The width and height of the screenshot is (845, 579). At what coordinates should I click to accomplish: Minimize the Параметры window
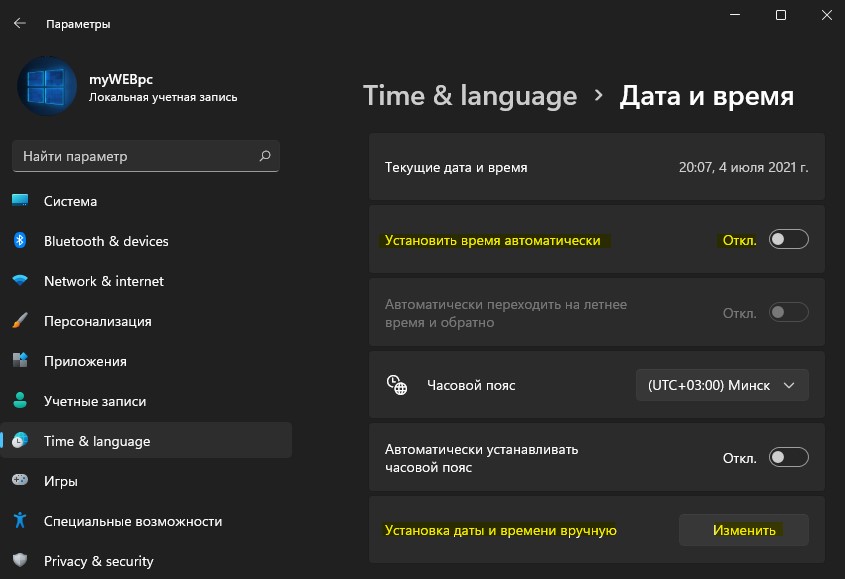coord(735,15)
